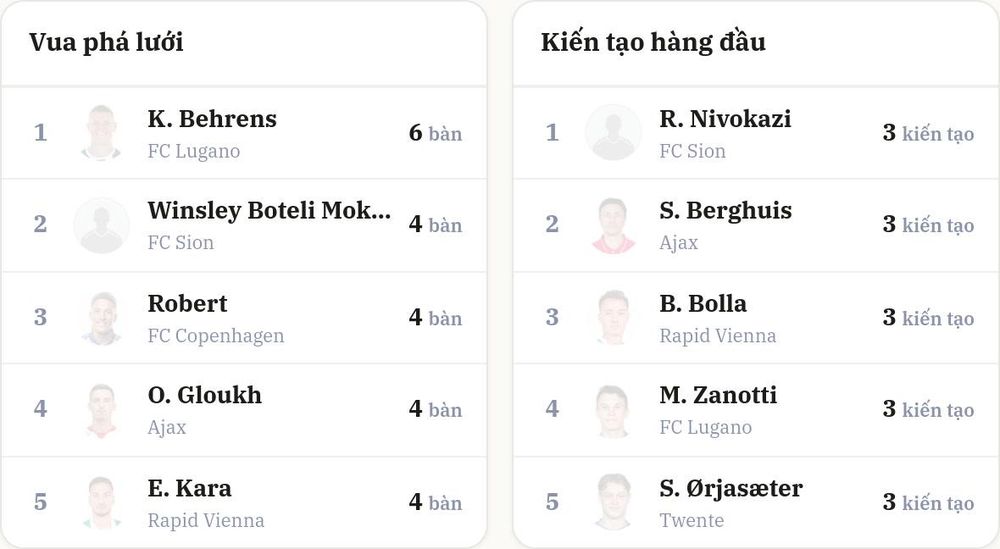Click R. Nivokazi placeholder avatar
Image resolution: width=1000 pixels, height=549 pixels.
click(614, 133)
